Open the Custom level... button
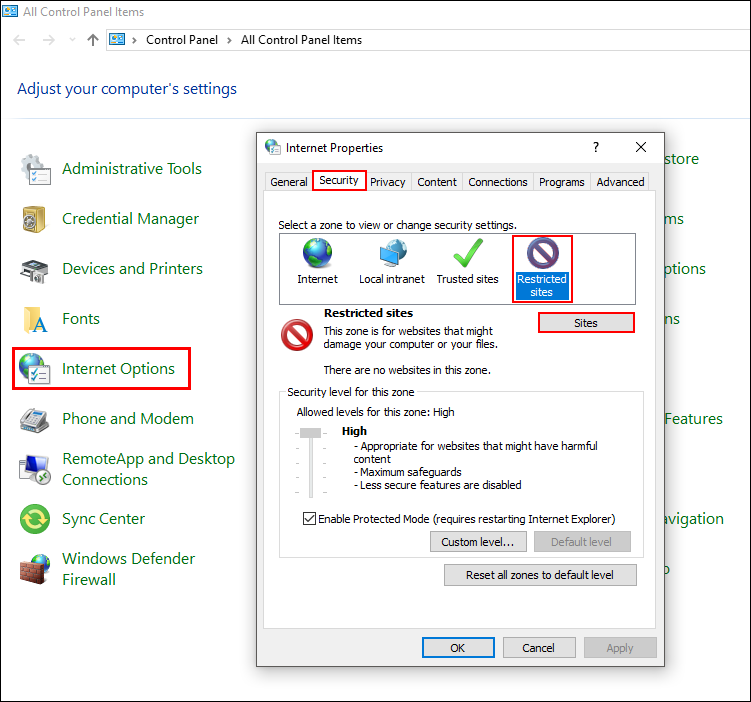 pyautogui.click(x=478, y=542)
